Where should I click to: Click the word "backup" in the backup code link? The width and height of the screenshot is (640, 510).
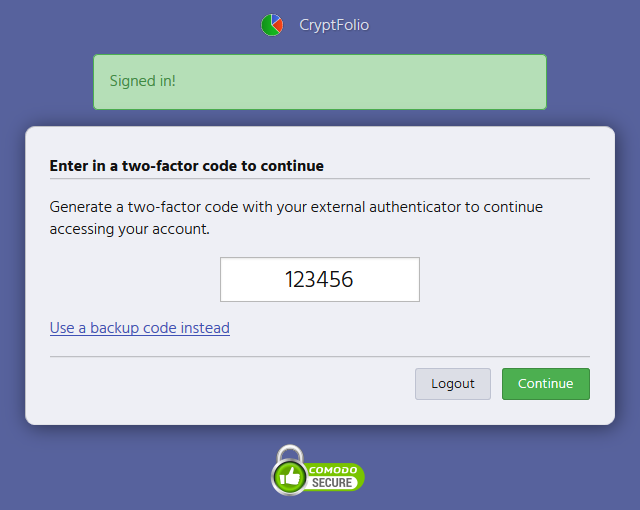pos(113,328)
